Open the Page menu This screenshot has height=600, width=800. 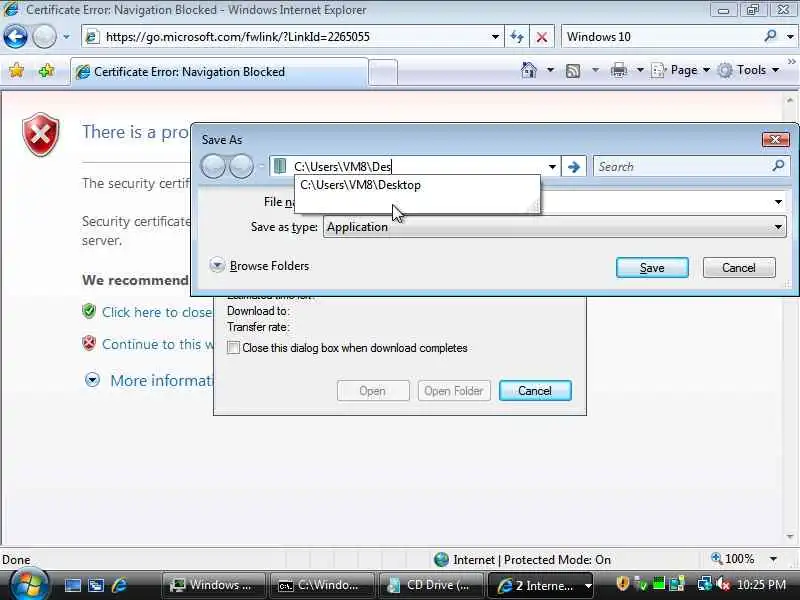coord(681,70)
